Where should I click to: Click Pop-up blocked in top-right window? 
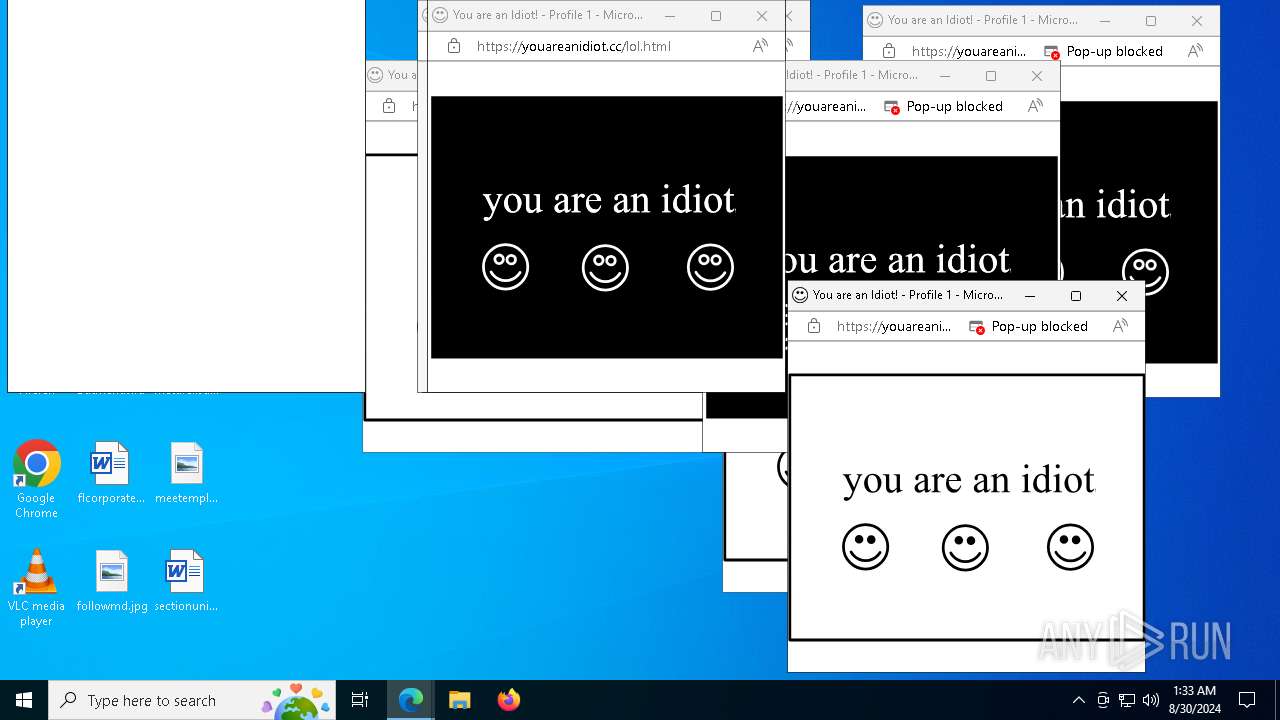pyautogui.click(x=1104, y=51)
